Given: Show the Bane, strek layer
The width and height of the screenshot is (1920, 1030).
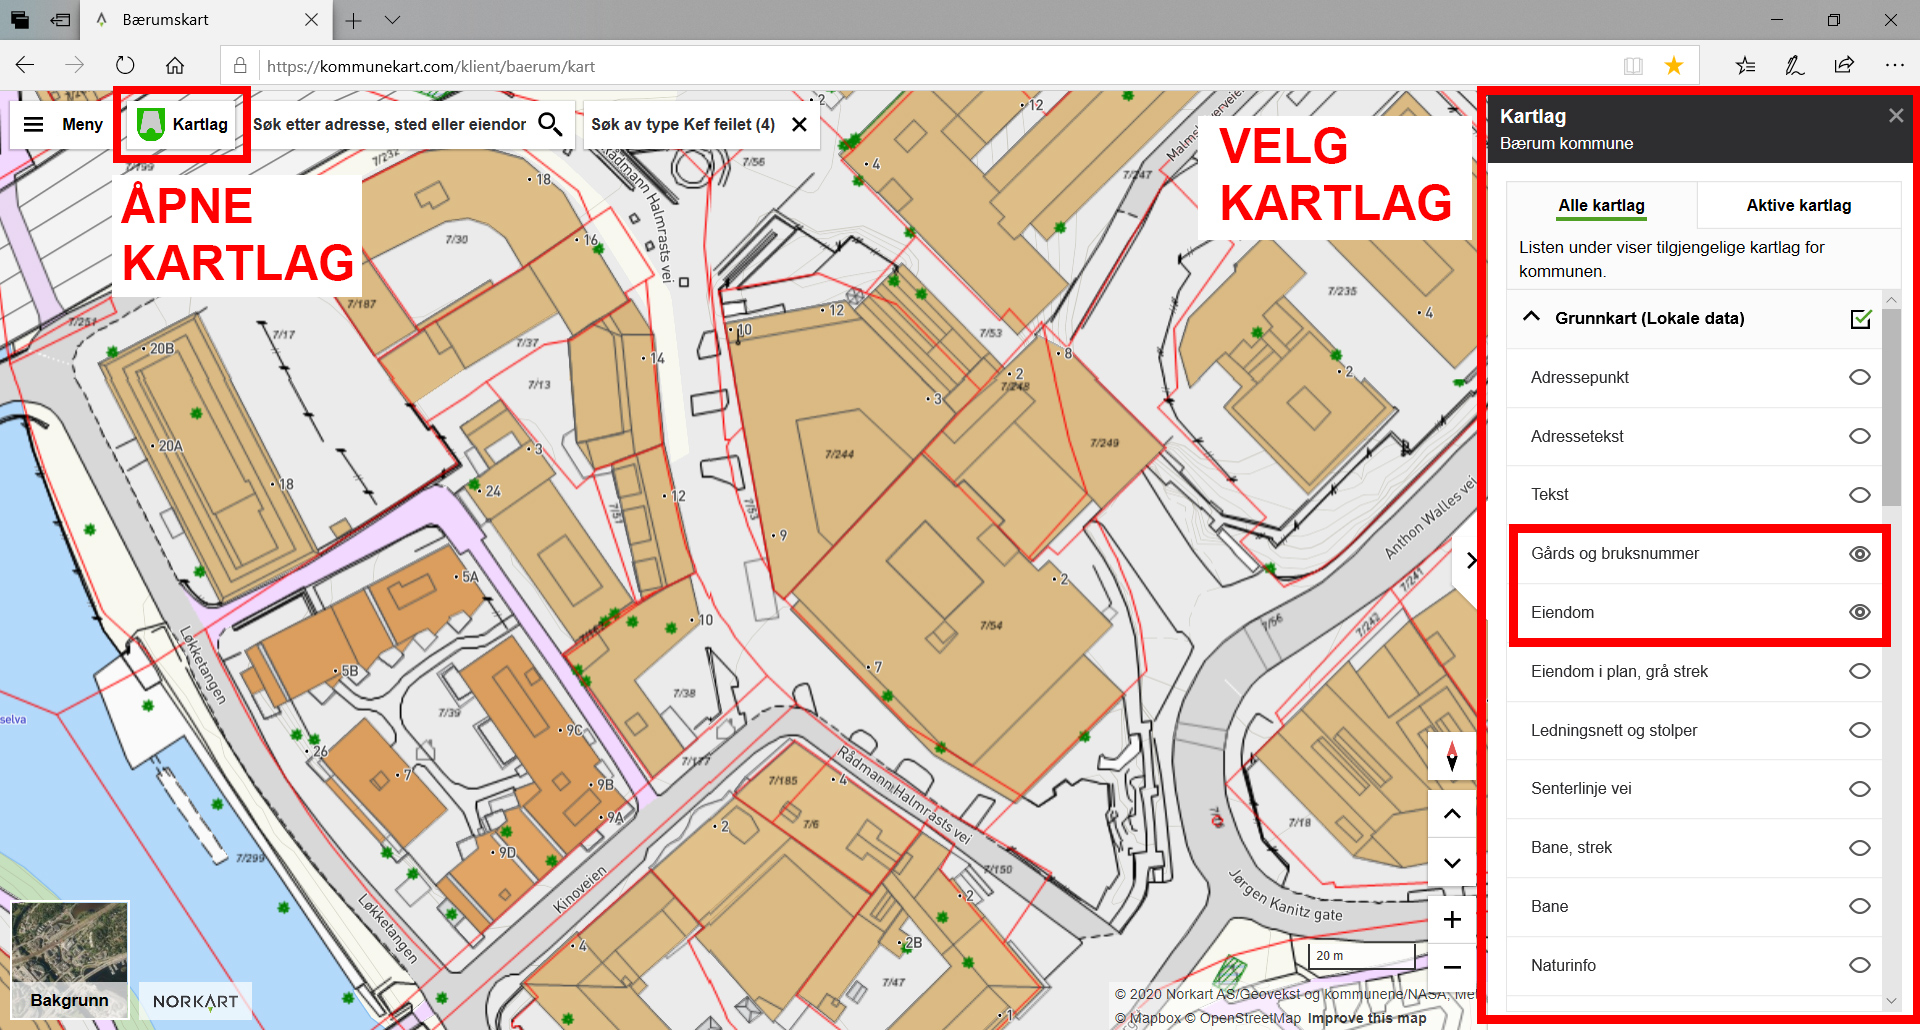Looking at the screenshot, I should 1859,848.
